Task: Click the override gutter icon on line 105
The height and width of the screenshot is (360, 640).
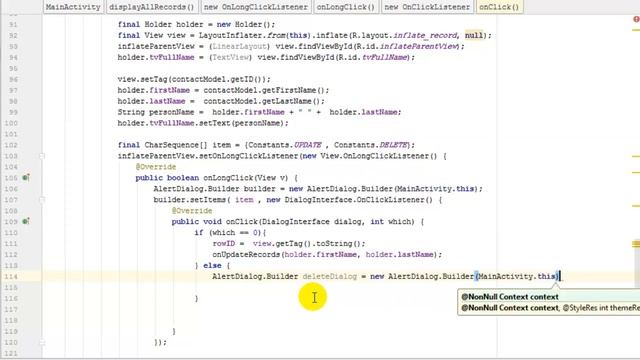Action: [26, 178]
